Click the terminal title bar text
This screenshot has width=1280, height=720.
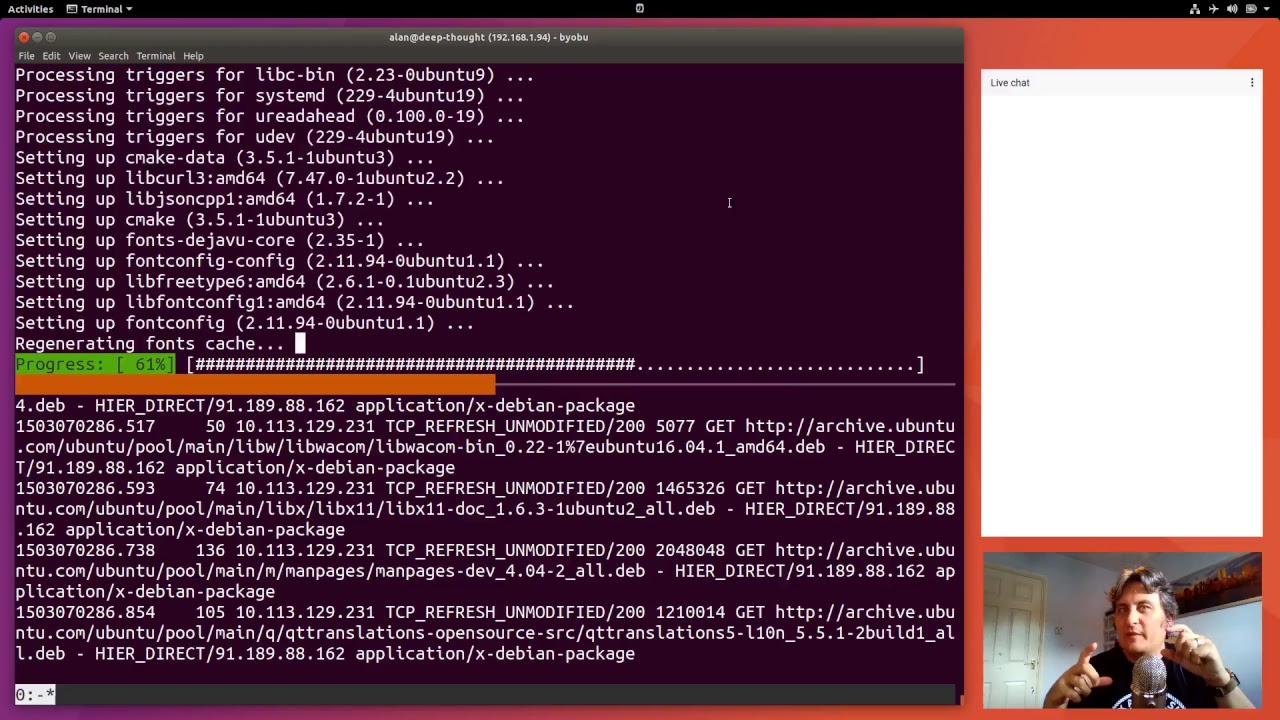point(489,37)
